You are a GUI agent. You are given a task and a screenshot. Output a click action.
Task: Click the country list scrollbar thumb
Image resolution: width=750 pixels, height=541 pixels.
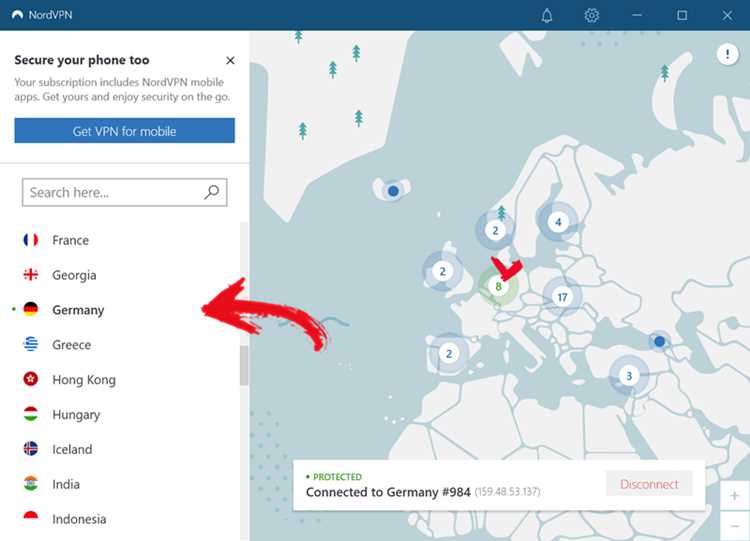click(x=244, y=366)
